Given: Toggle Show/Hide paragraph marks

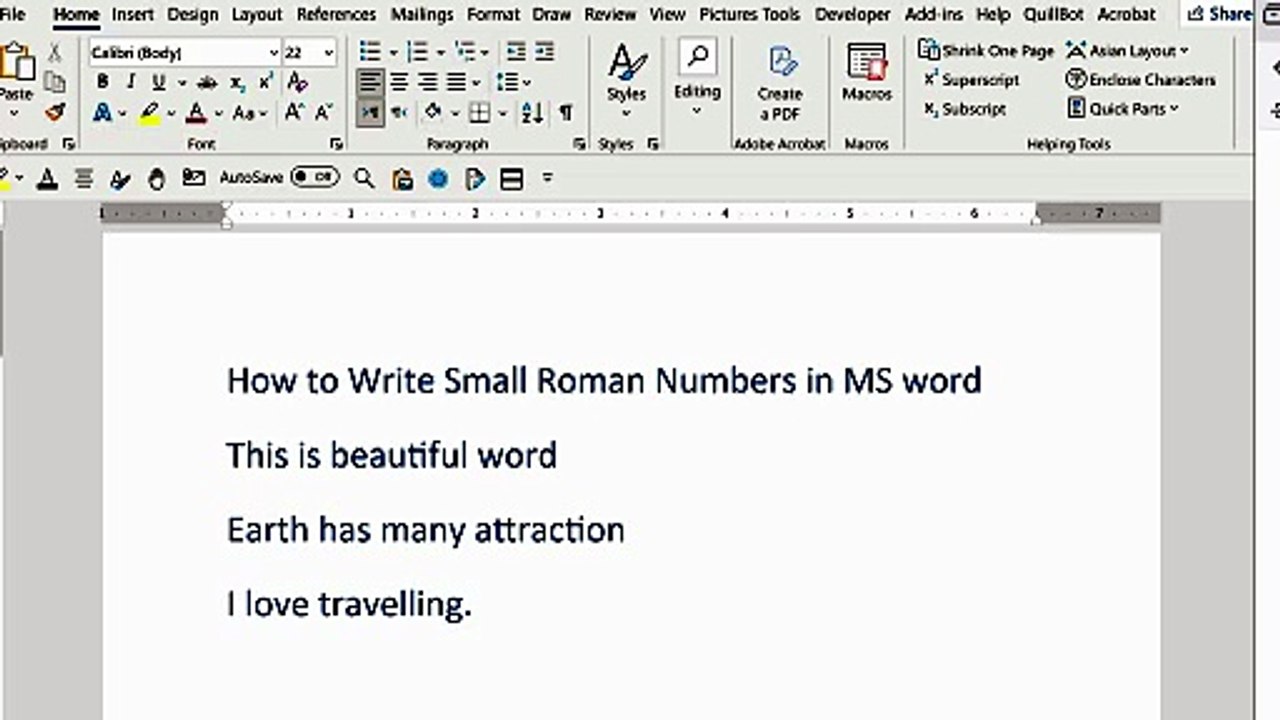Looking at the screenshot, I should pyautogui.click(x=566, y=113).
